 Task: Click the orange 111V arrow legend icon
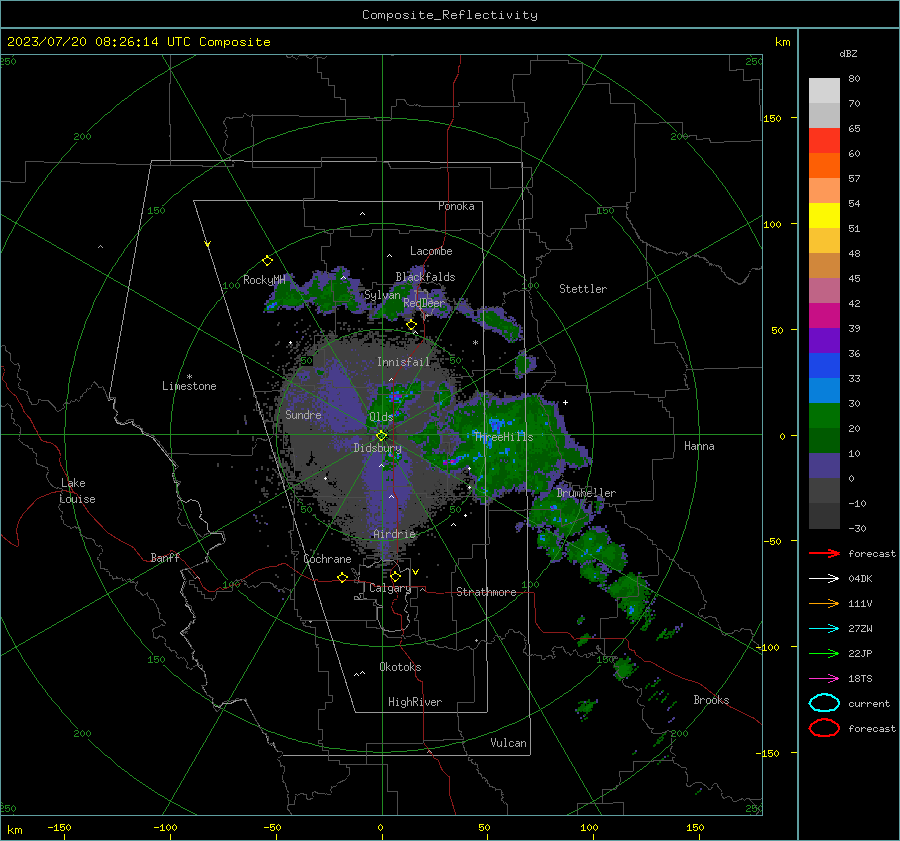[x=824, y=603]
